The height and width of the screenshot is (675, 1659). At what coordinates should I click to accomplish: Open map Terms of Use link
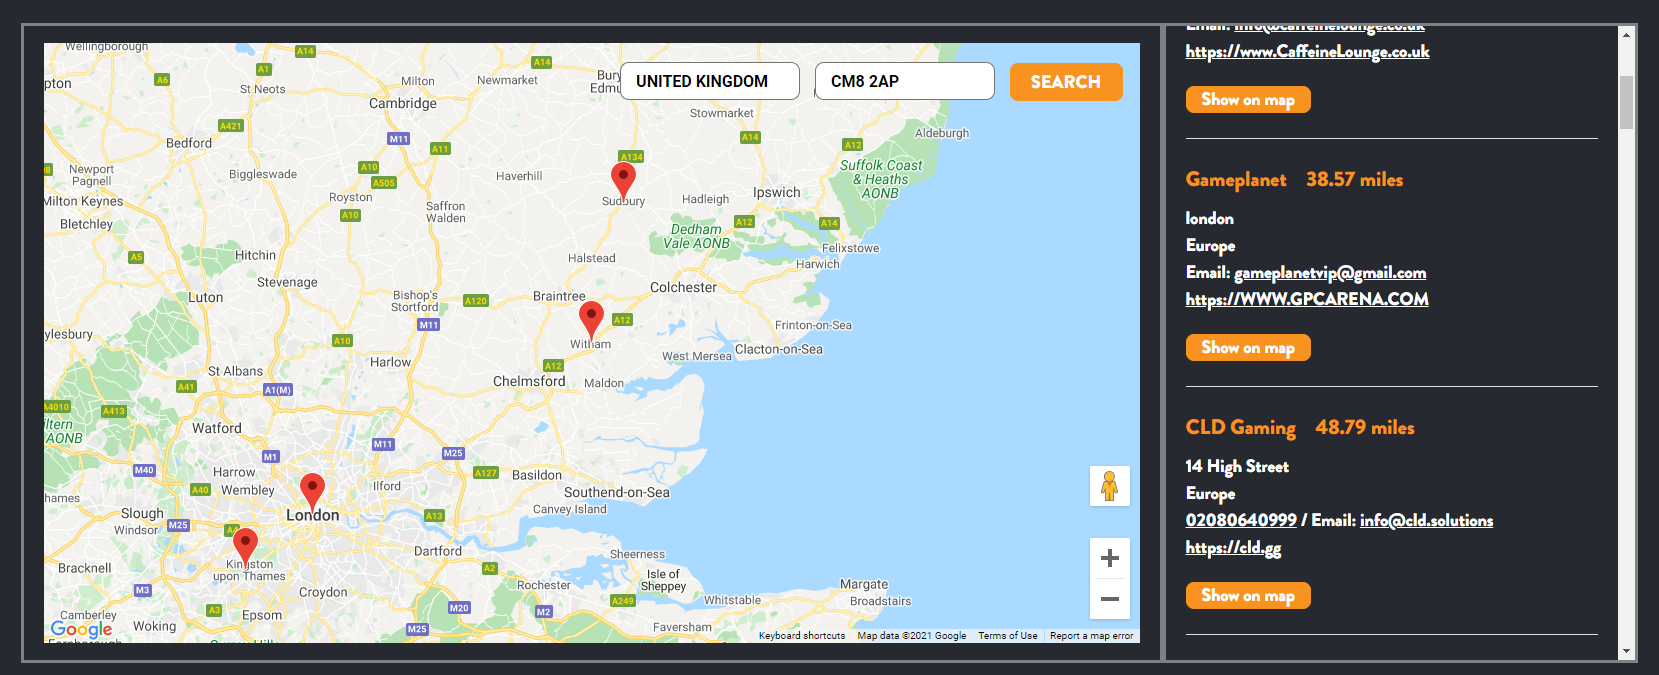[x=1007, y=636]
